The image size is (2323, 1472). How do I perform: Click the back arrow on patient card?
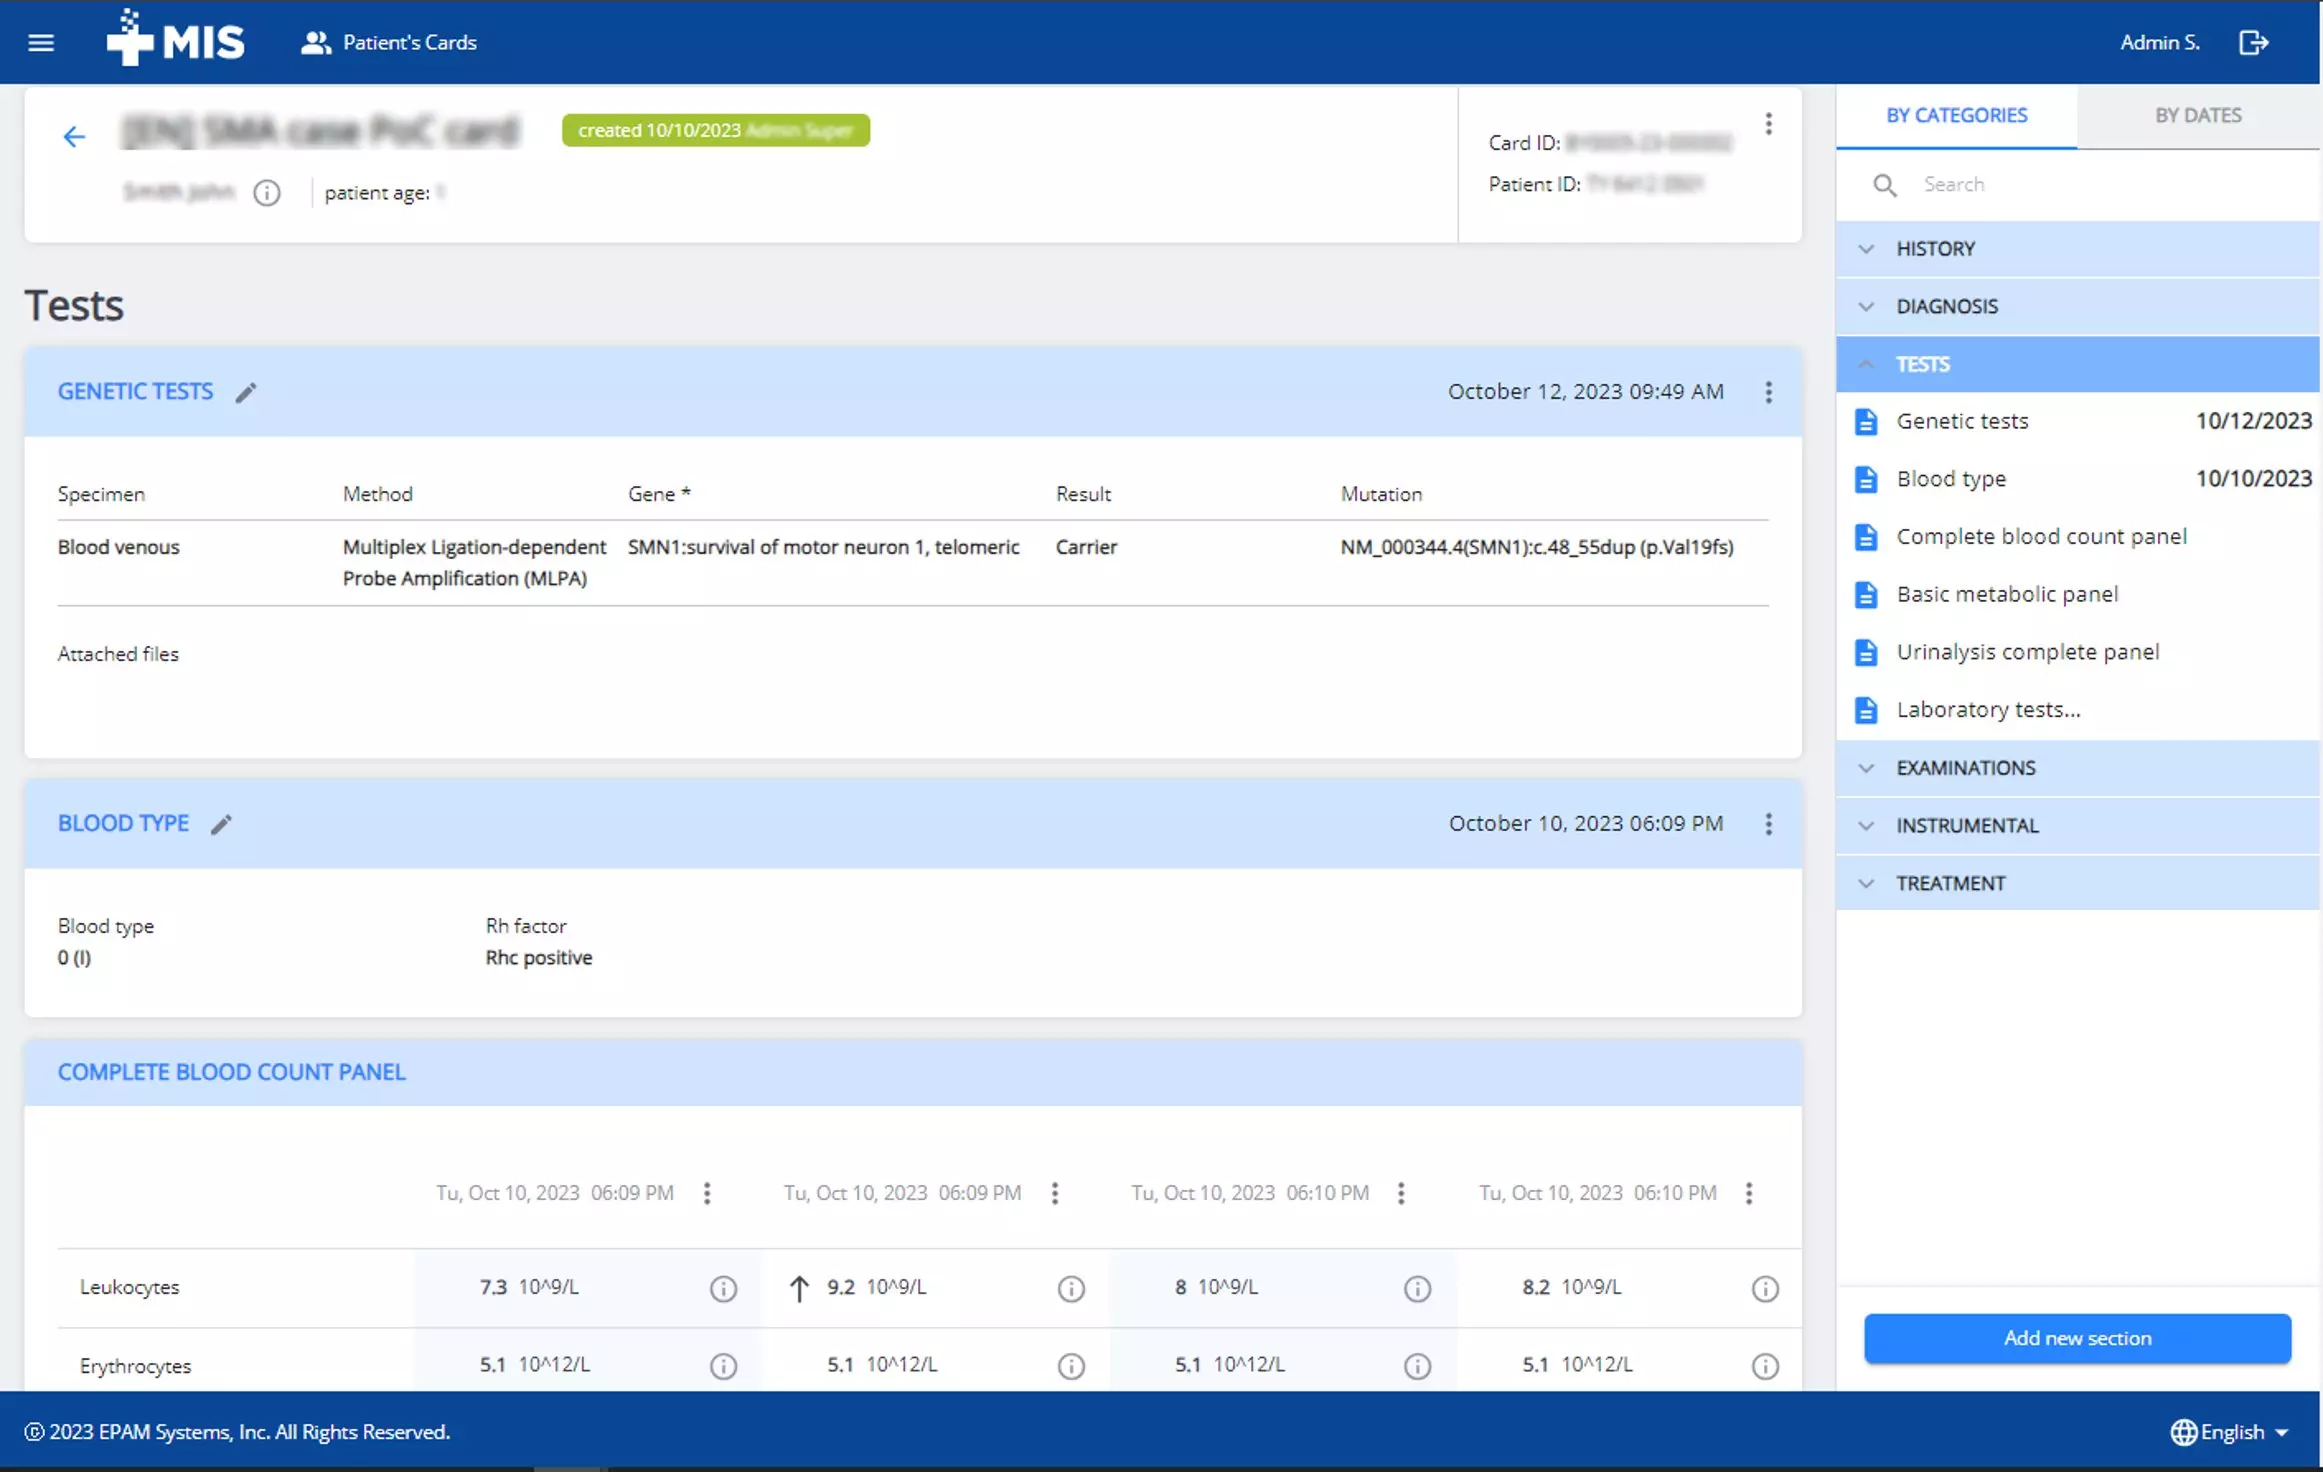[74, 137]
